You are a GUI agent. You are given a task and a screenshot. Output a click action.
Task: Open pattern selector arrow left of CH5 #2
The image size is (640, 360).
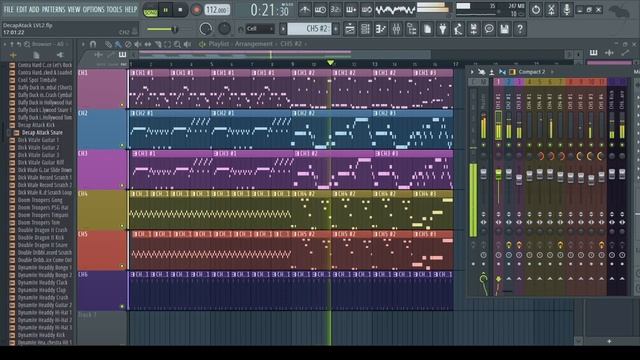coord(283,29)
